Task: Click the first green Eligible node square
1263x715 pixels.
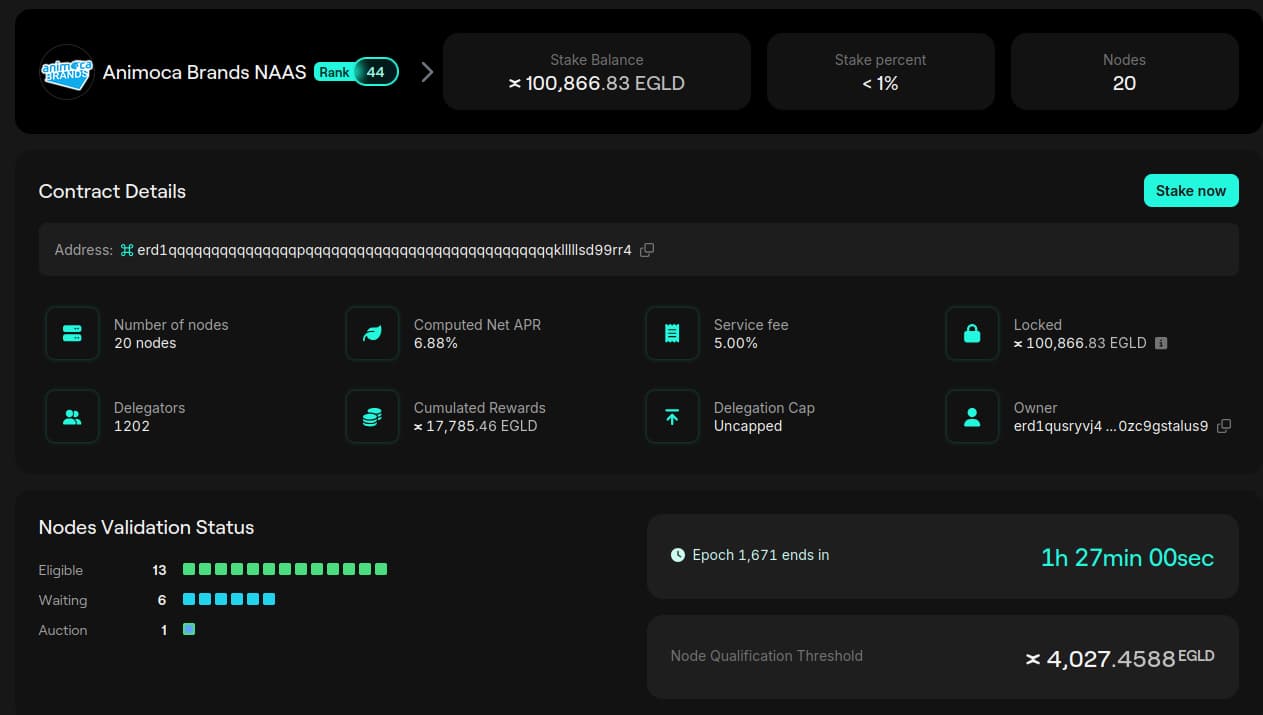Action: pyautogui.click(x=189, y=570)
